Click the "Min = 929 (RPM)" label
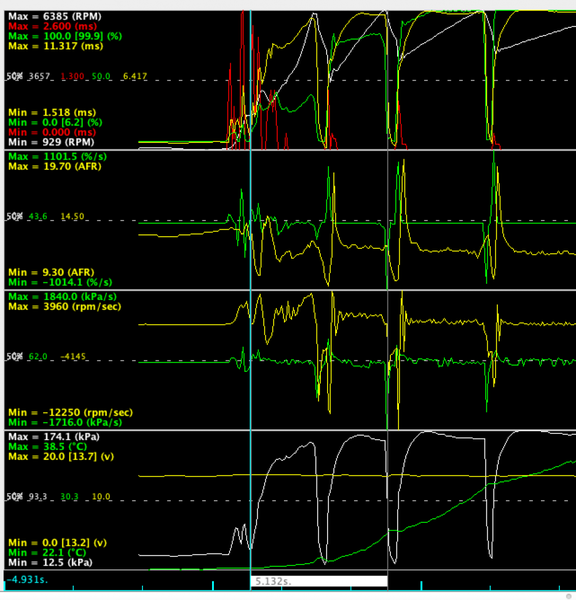 coord(51,142)
